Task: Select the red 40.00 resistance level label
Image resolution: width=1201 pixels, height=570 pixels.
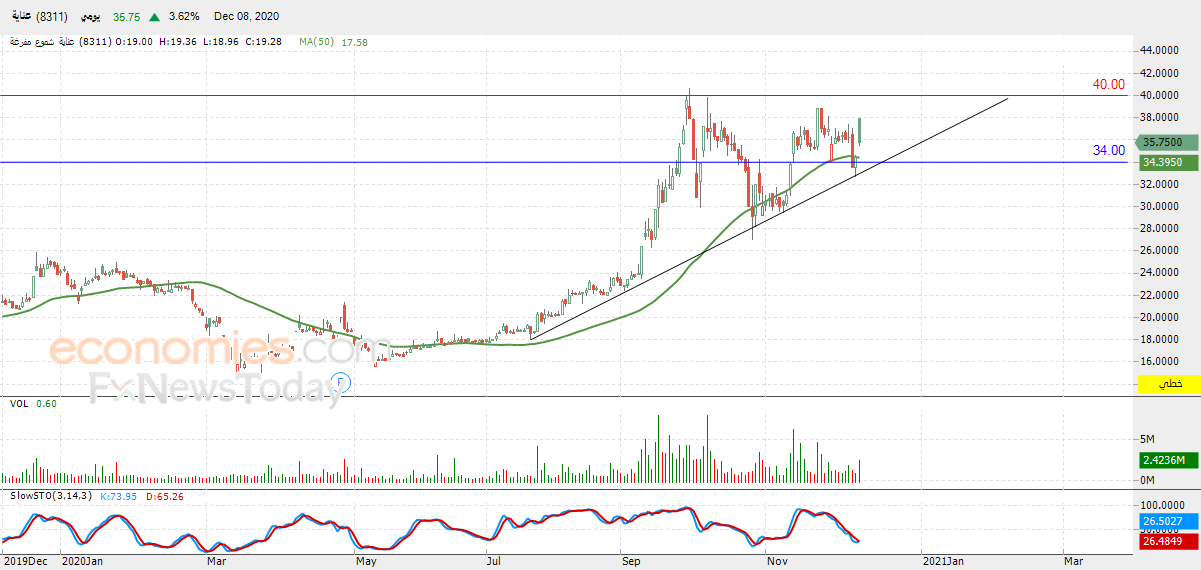Action: [1108, 85]
